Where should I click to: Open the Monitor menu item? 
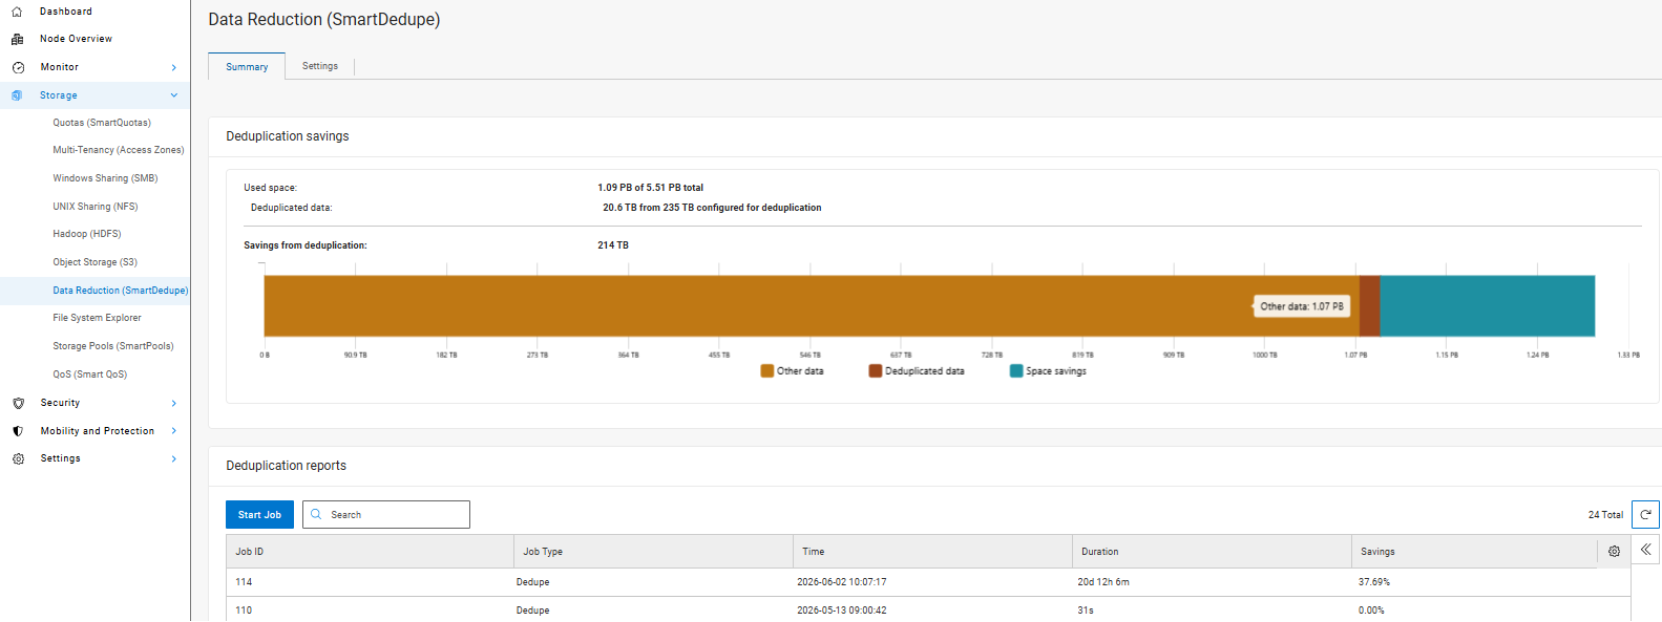click(x=95, y=67)
